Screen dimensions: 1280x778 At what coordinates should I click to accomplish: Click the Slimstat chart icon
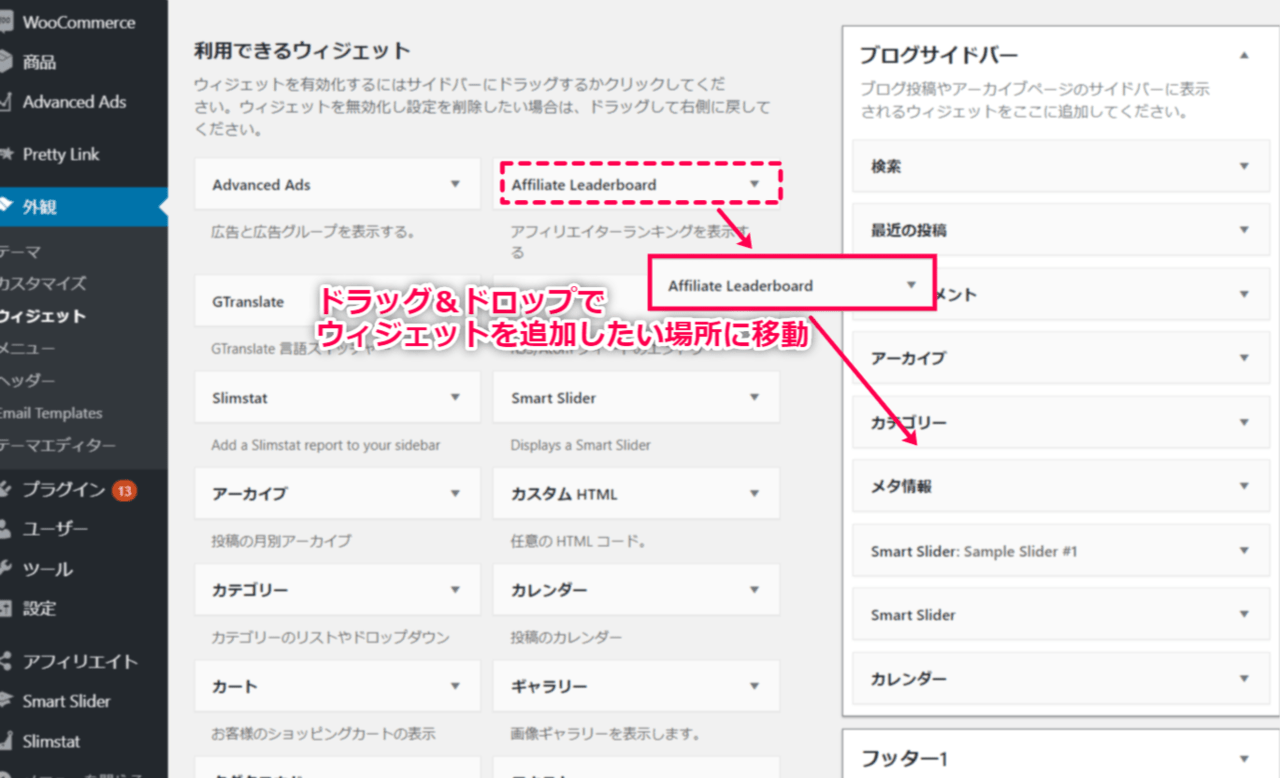tap(6, 741)
